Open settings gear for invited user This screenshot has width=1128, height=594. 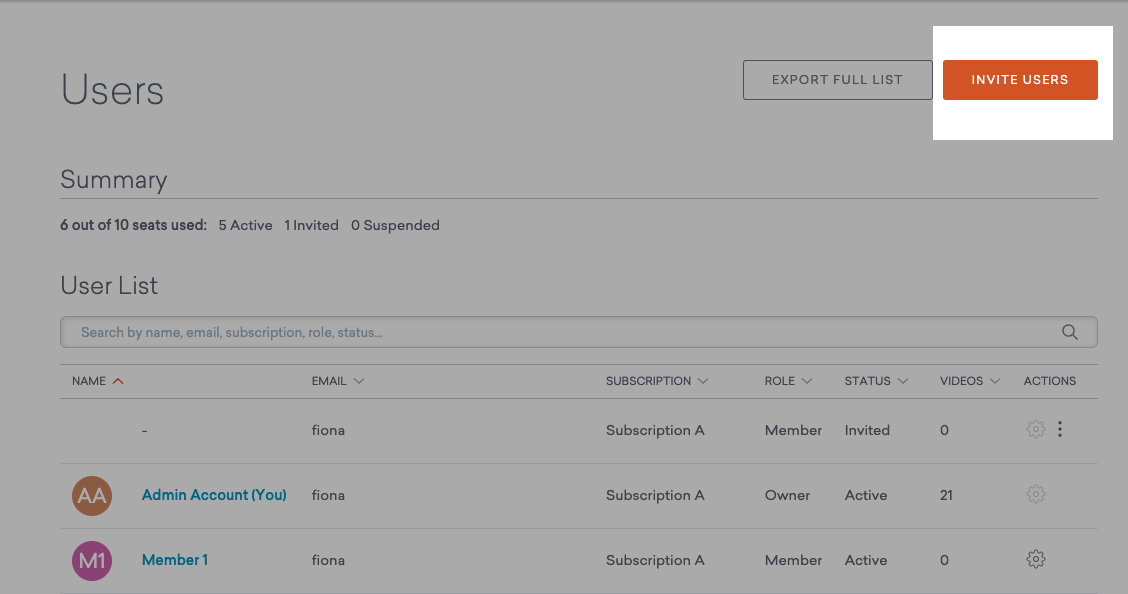click(1036, 429)
